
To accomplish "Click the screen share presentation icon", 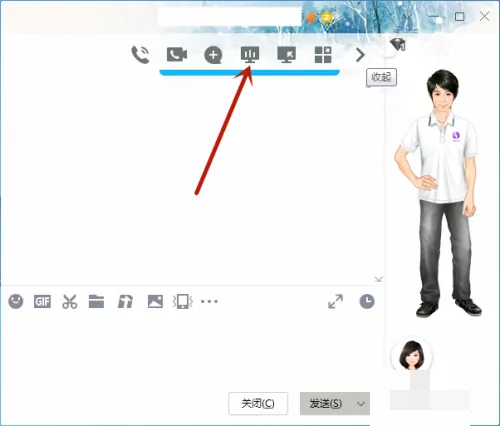I will coord(250,55).
